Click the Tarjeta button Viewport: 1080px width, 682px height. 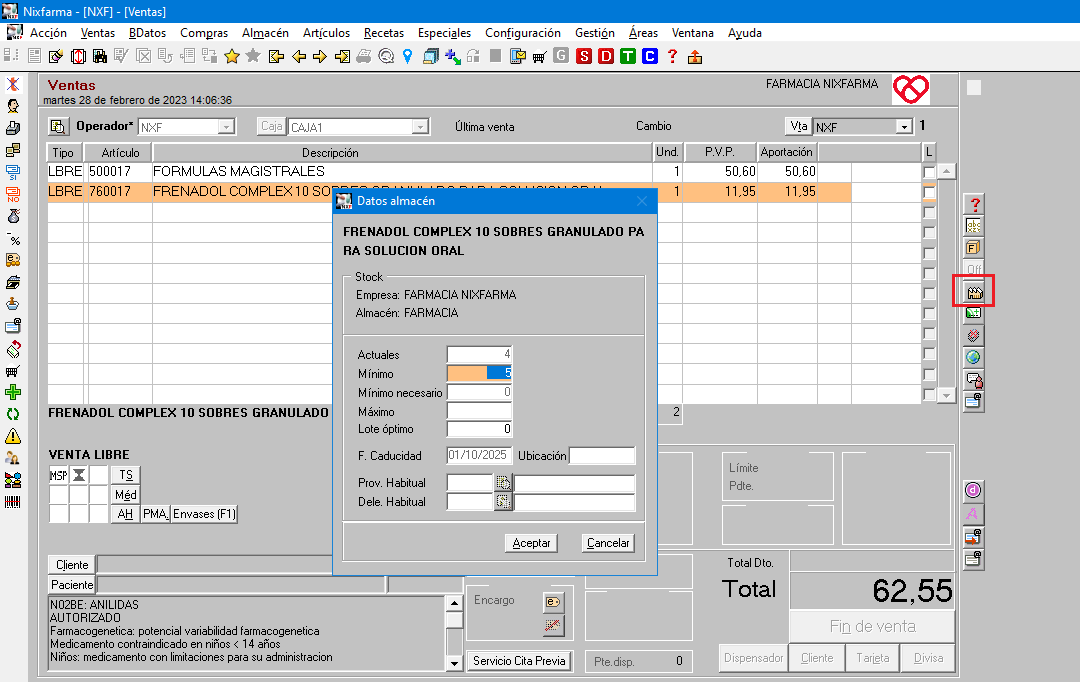pyautogui.click(x=873, y=658)
